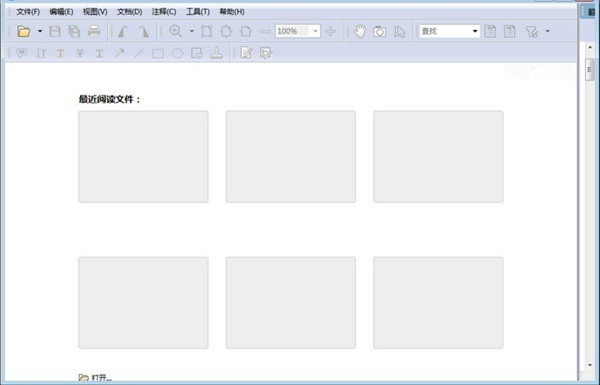
Task: Open the 文件(F) menu
Action: click(28, 12)
